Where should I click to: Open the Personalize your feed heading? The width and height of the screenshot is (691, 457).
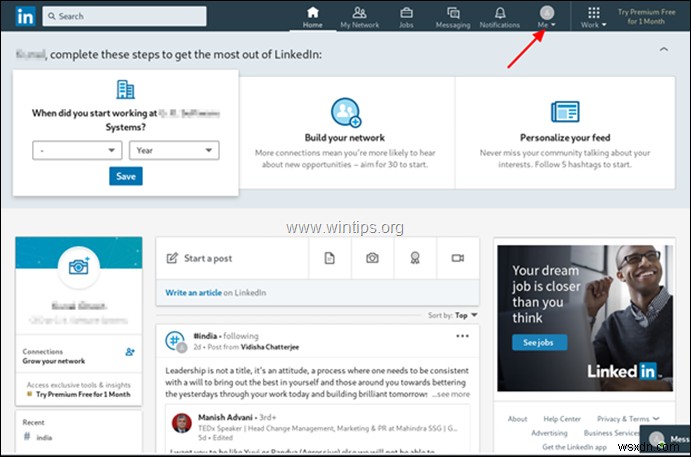(x=565, y=137)
